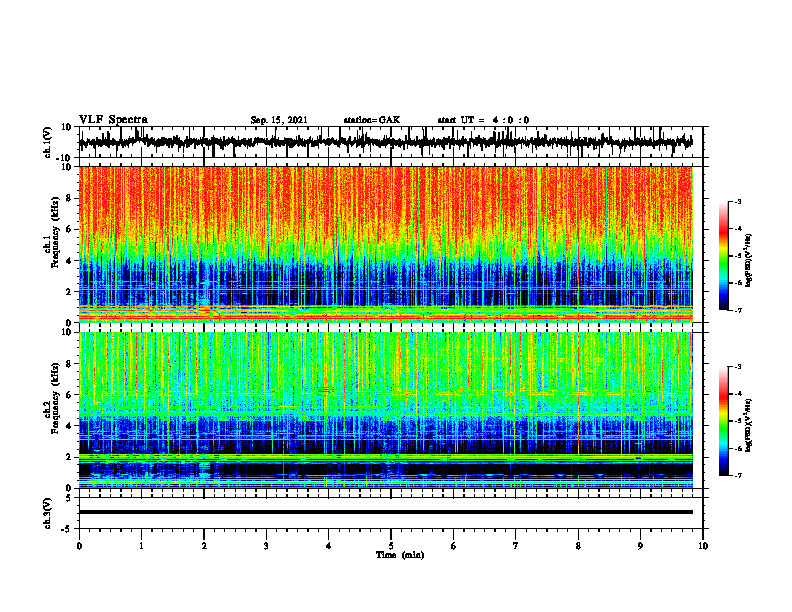
Task: Click time axis tick label "1"
Action: [141, 546]
